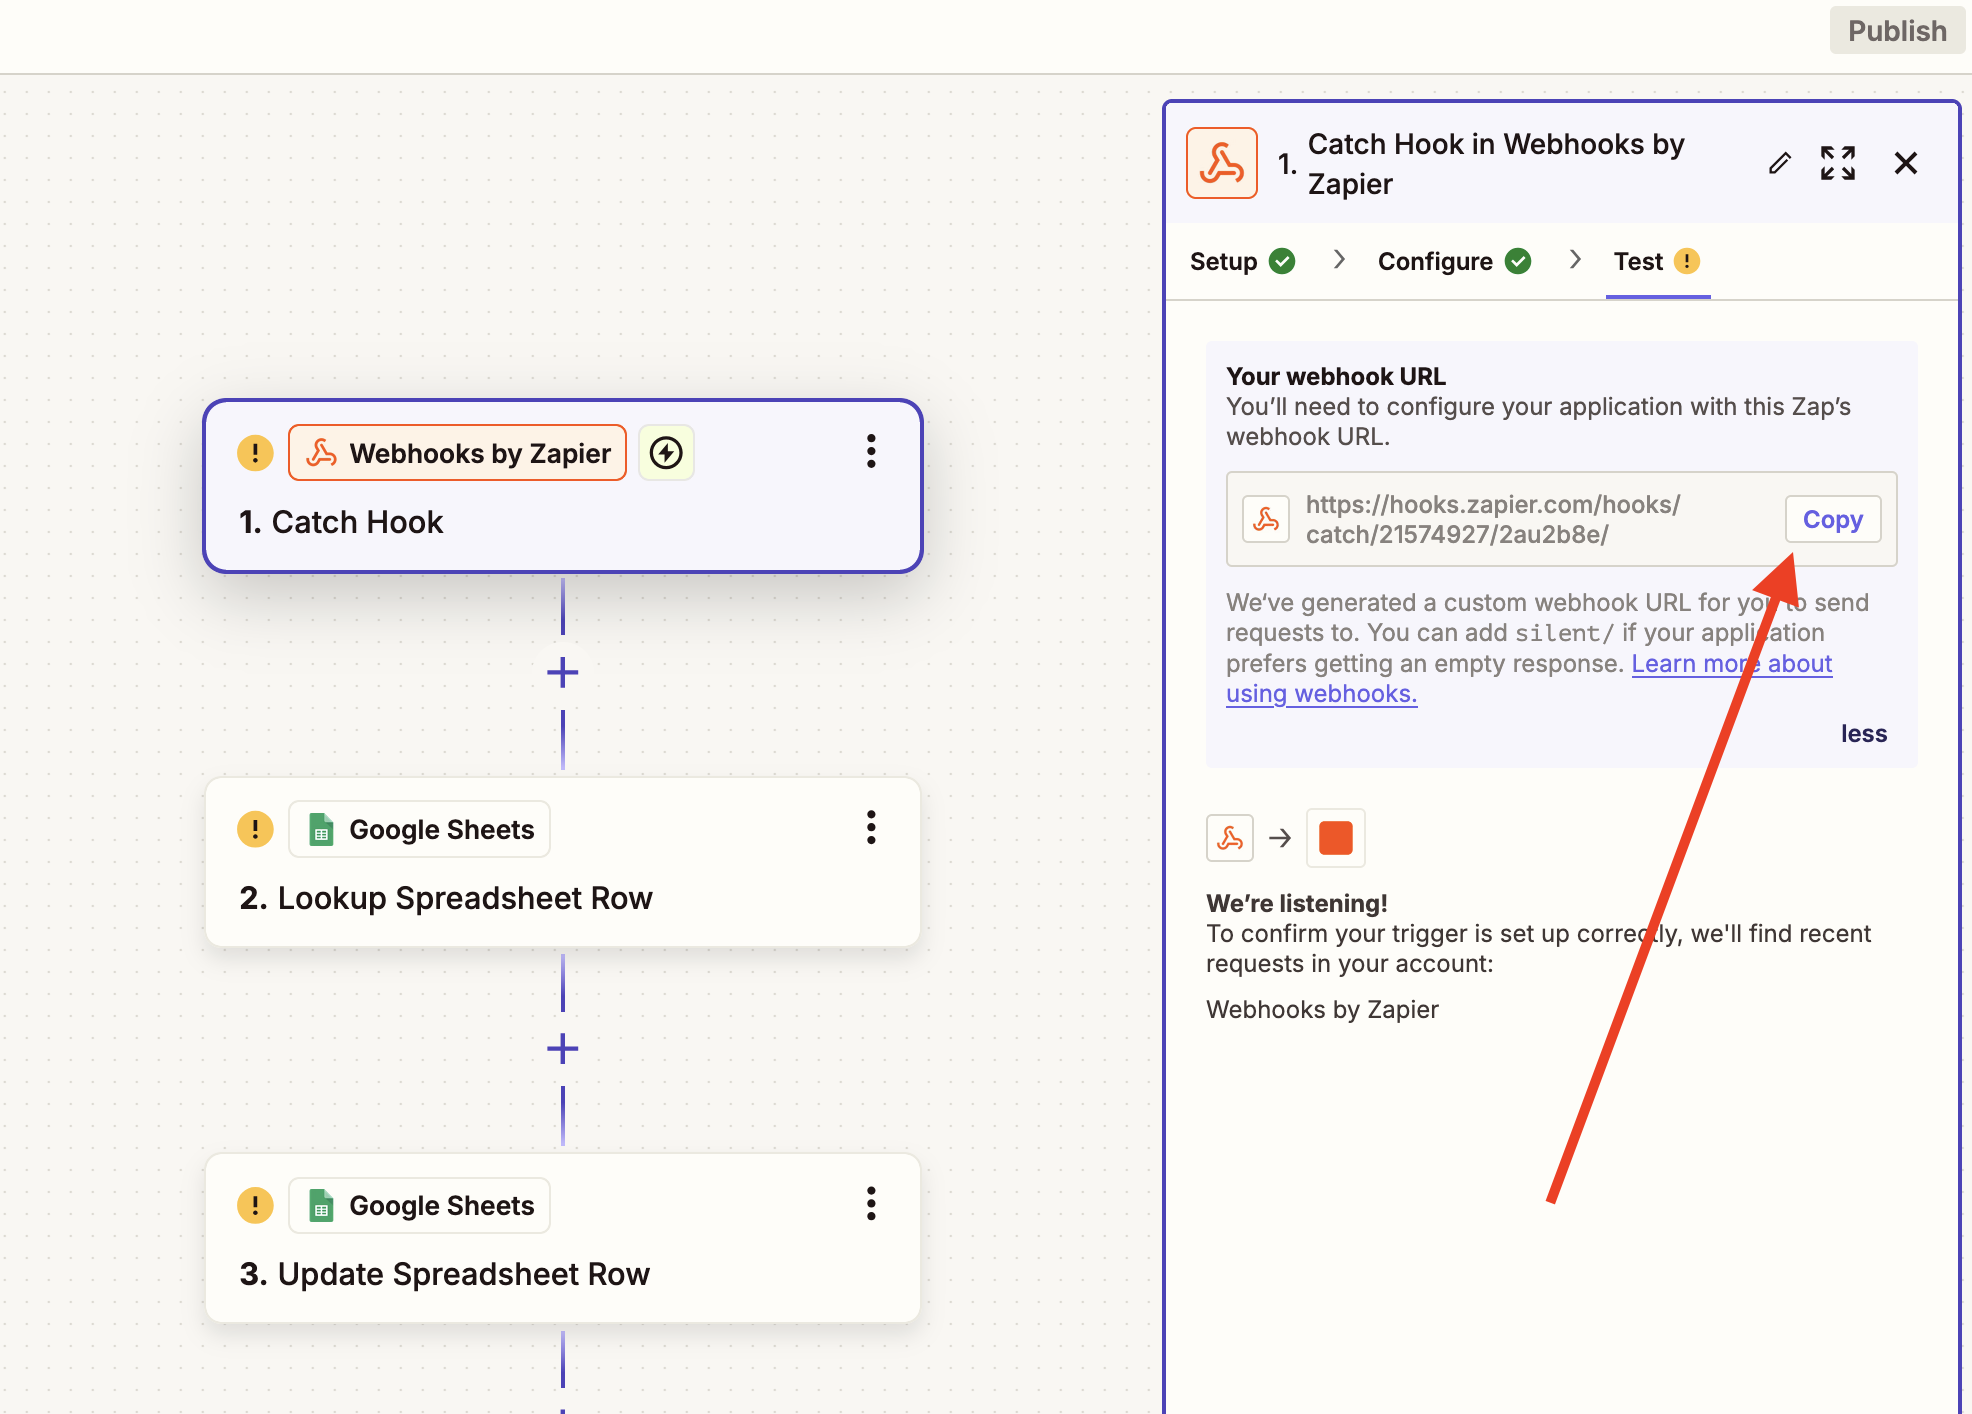1972x1414 pixels.
Task: Click Catch Hook in Webhooks by Zapier title
Action: [x=1496, y=163]
